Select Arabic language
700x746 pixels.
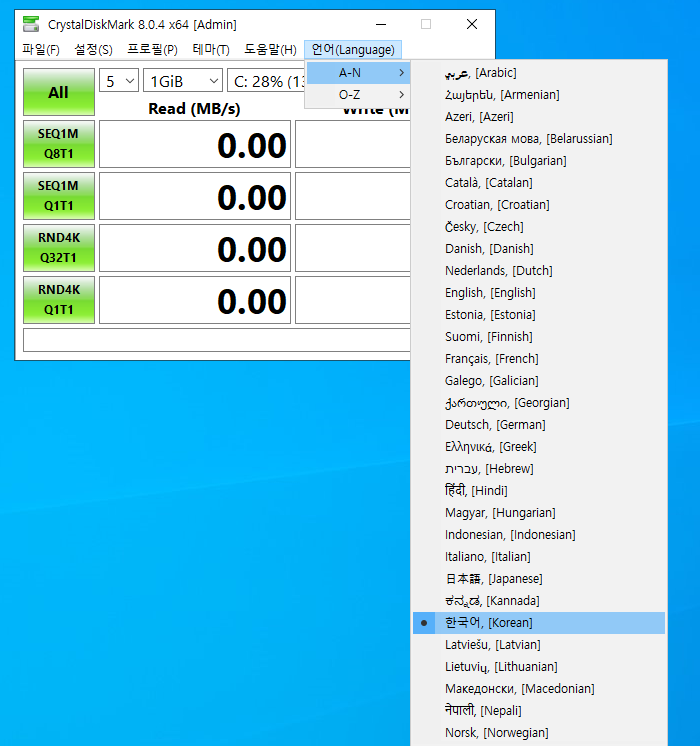point(539,73)
